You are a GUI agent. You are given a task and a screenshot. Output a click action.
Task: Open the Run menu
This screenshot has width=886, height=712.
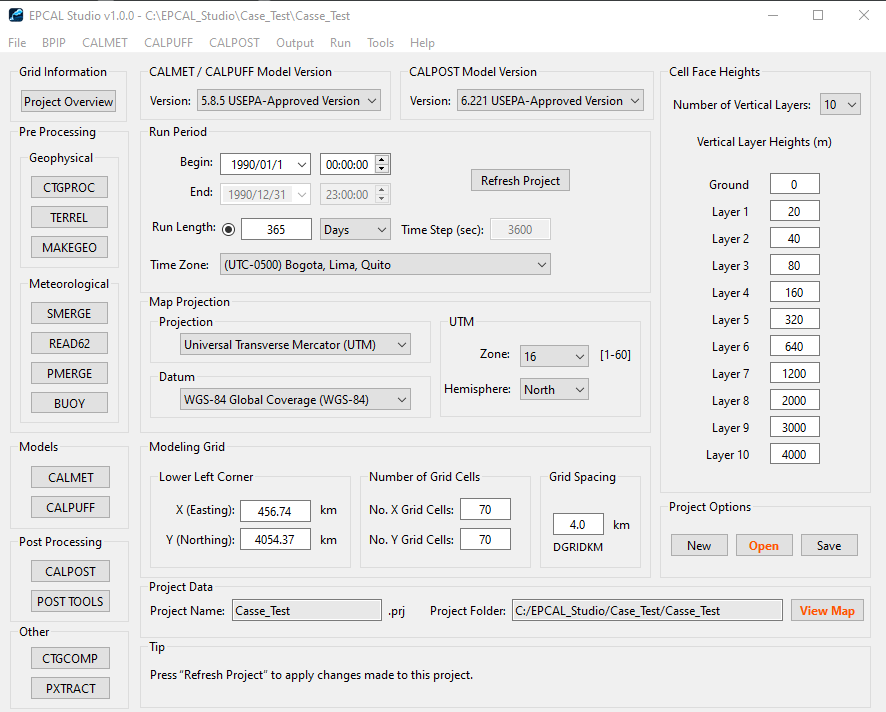[x=340, y=43]
